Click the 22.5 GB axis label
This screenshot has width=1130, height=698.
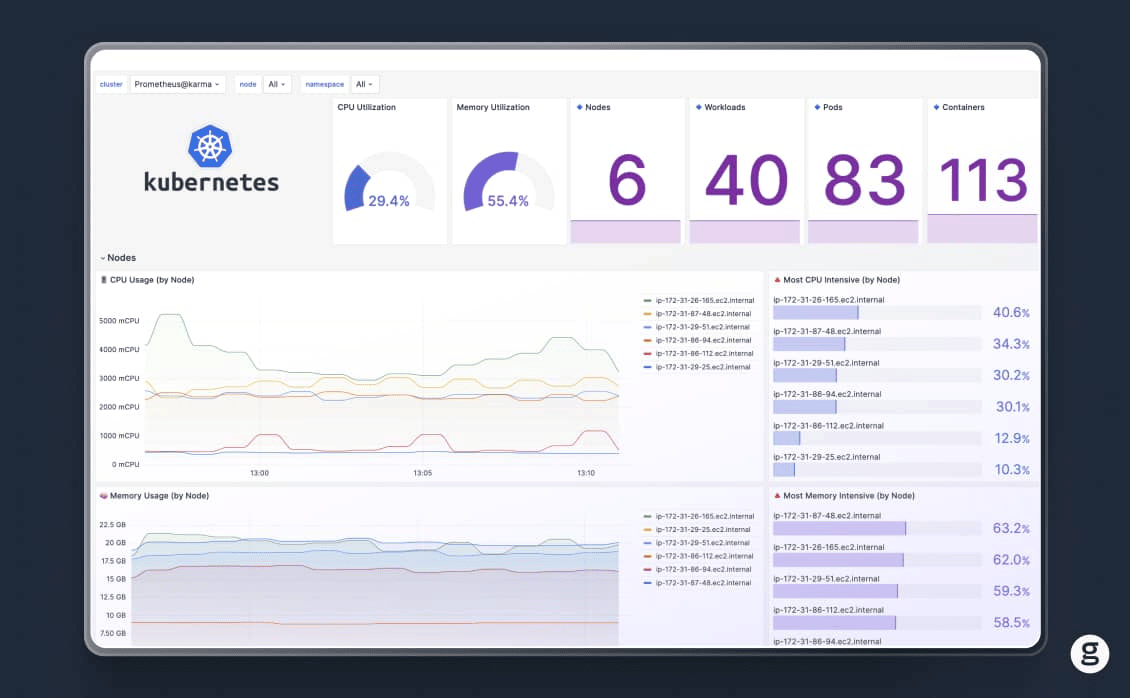pyautogui.click(x=112, y=524)
